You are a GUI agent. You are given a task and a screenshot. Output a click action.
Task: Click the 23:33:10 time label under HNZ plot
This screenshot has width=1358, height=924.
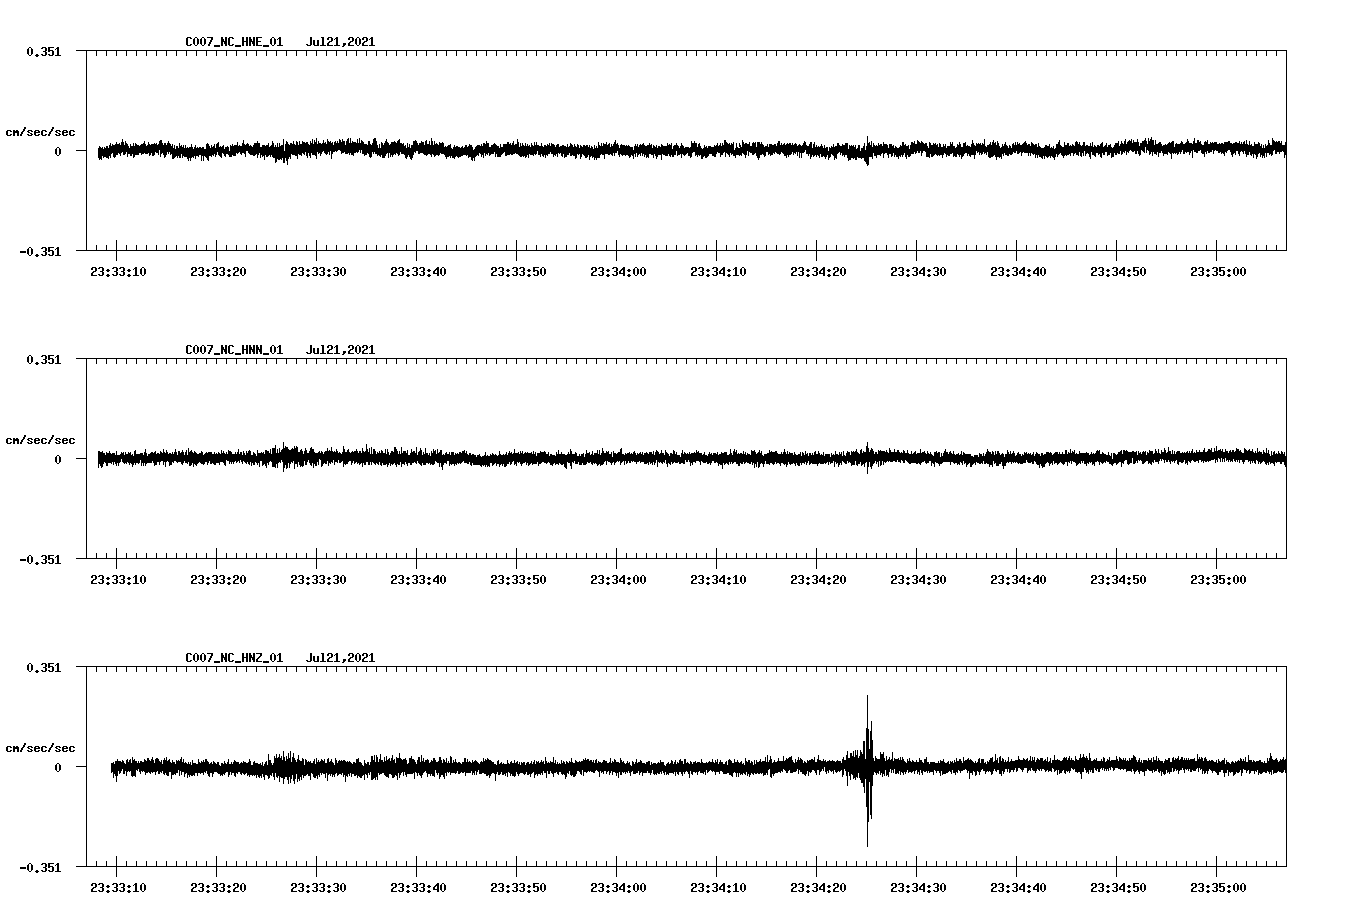point(118,888)
